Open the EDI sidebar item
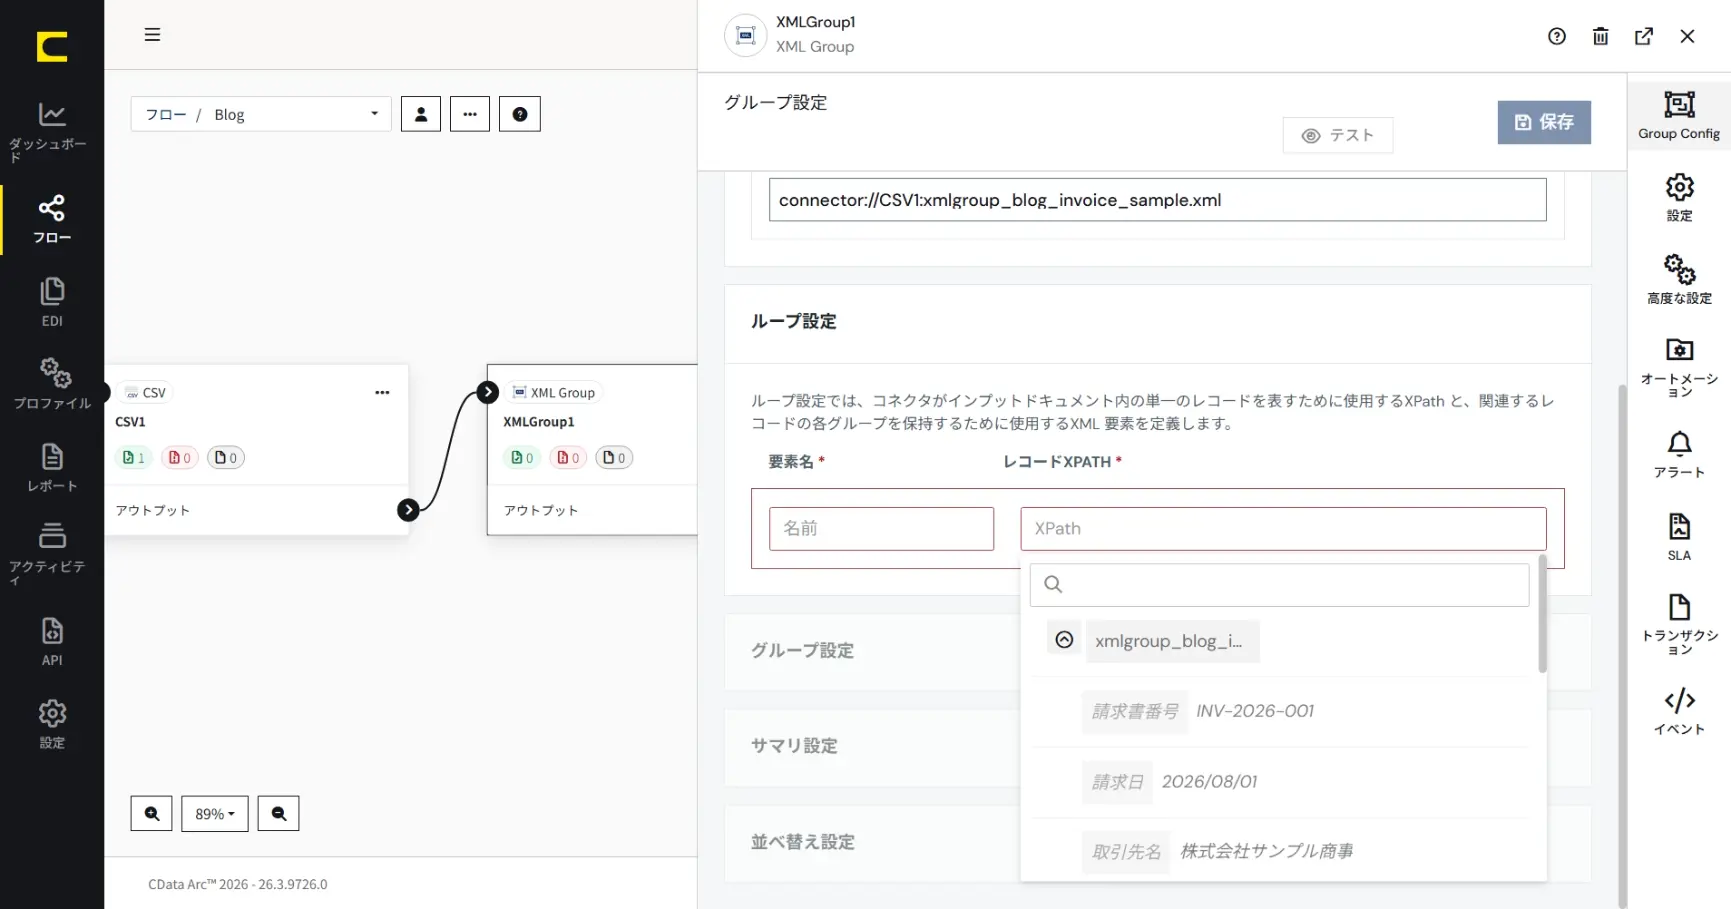 coord(52,303)
